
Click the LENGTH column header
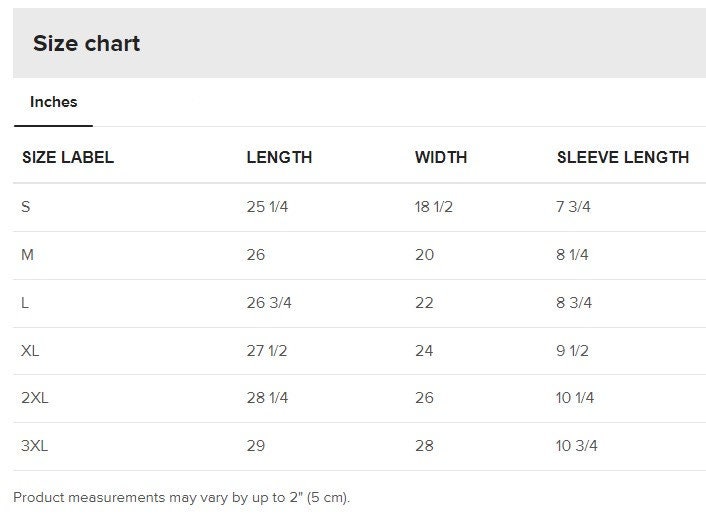279,157
